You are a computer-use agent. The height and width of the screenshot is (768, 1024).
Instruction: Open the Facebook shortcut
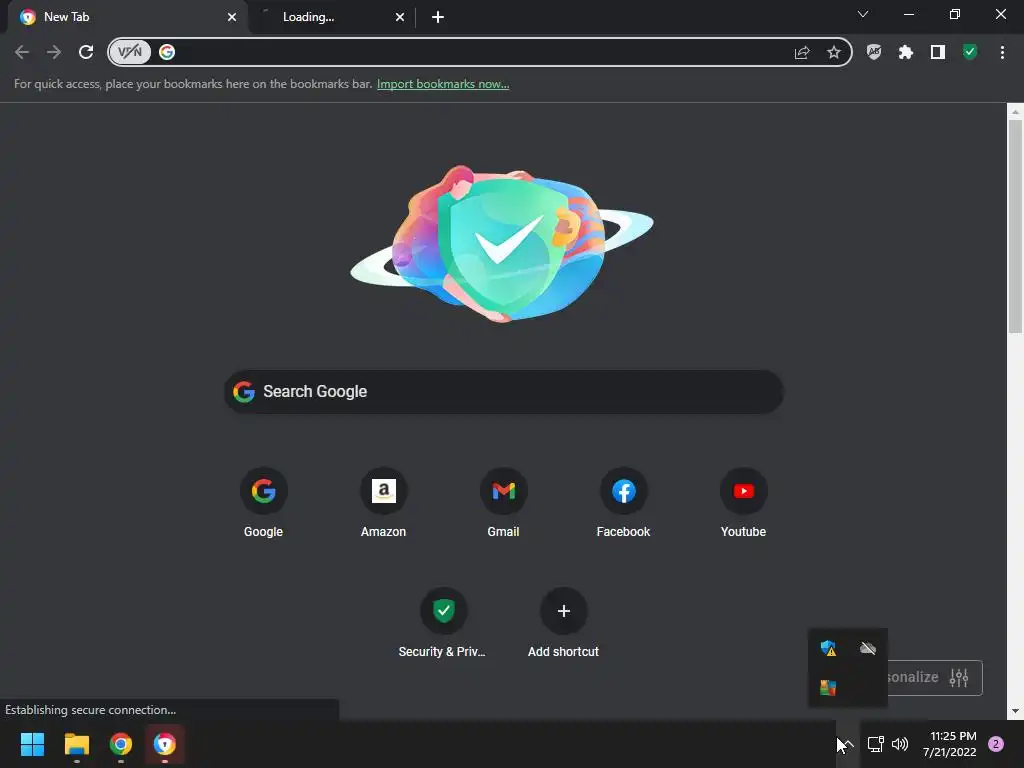coord(623,504)
